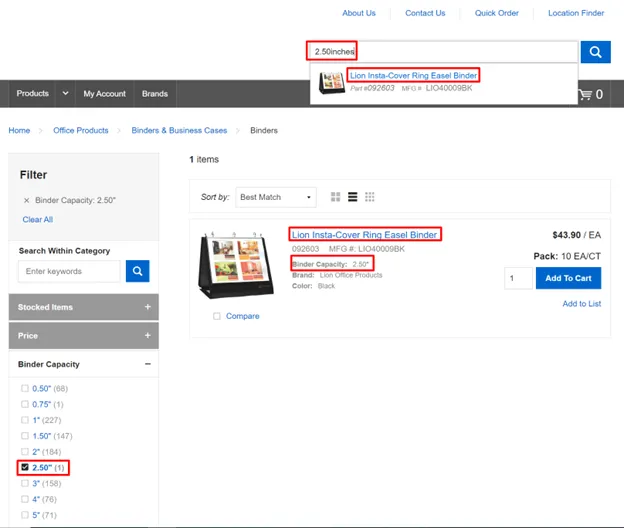Viewport: 624px width, 528px height.
Task: Go to Office Products breadcrumb
Action: coord(81,131)
